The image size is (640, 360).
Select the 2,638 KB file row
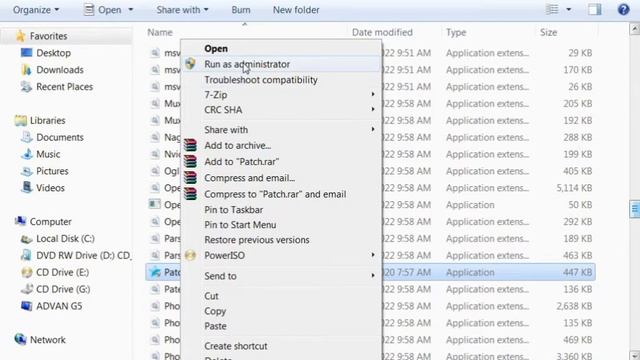370,306
